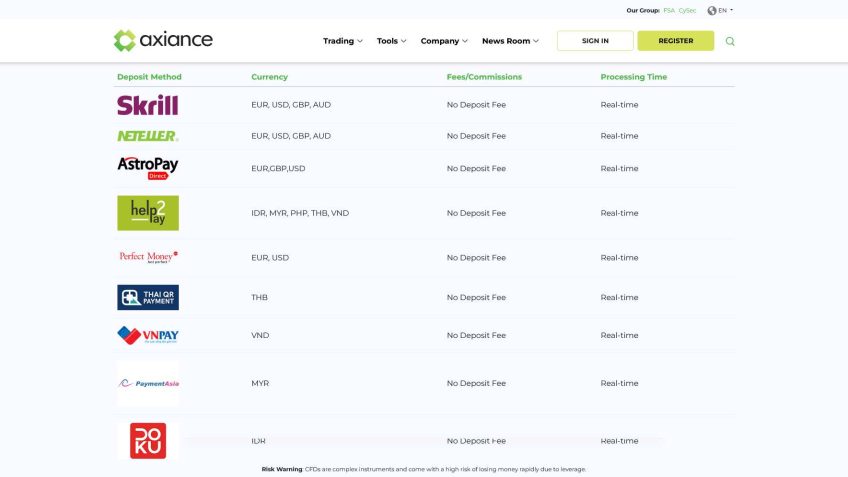Screen dimensions: 848x477
Task: Follow the CySec group link
Action: [x=687, y=10]
